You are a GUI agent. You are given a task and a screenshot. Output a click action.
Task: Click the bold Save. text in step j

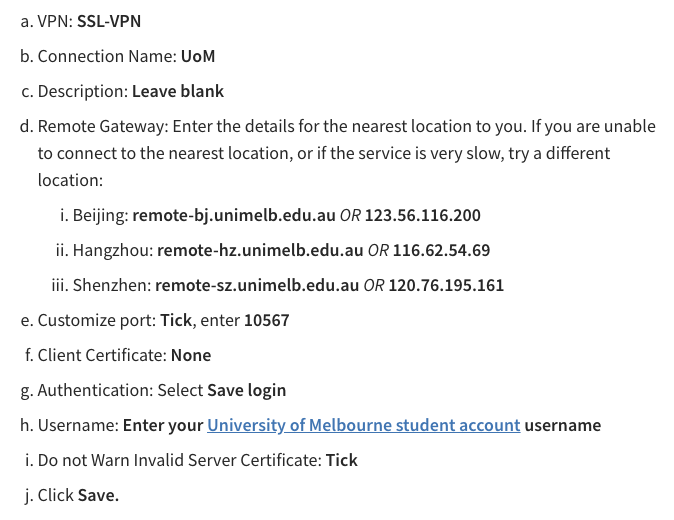pyautogui.click(x=98, y=496)
